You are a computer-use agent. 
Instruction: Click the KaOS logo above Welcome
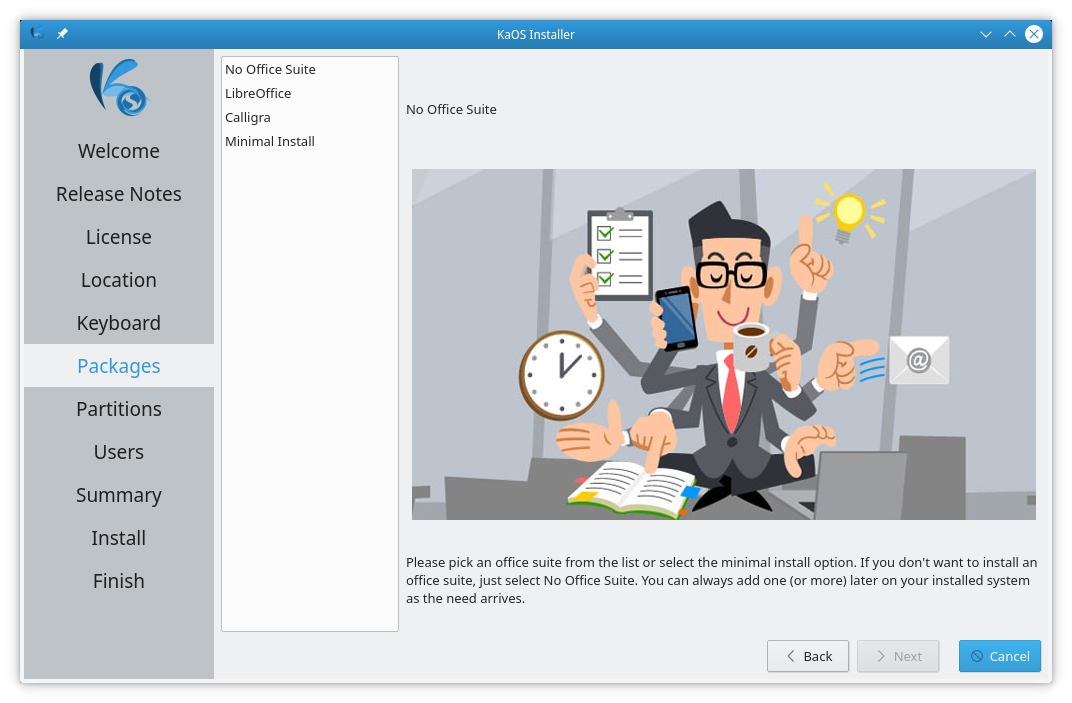(119, 89)
